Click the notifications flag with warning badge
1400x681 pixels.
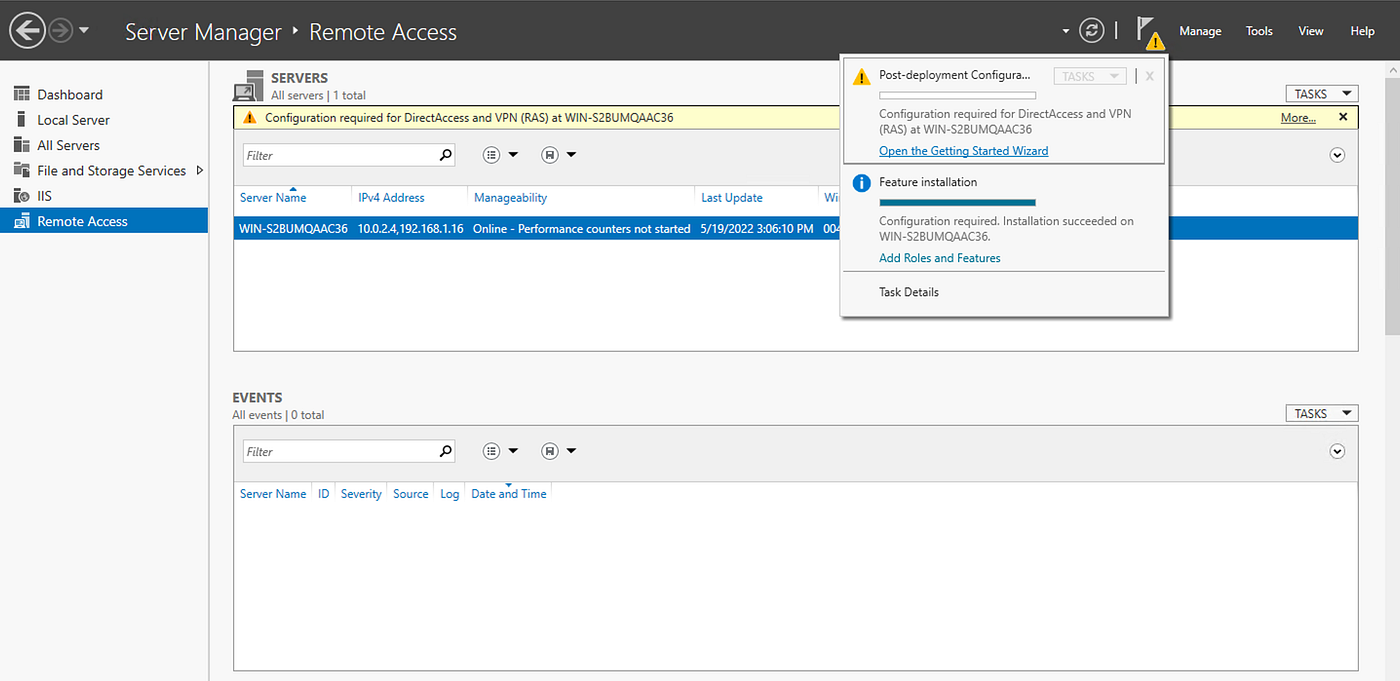coord(1148,30)
